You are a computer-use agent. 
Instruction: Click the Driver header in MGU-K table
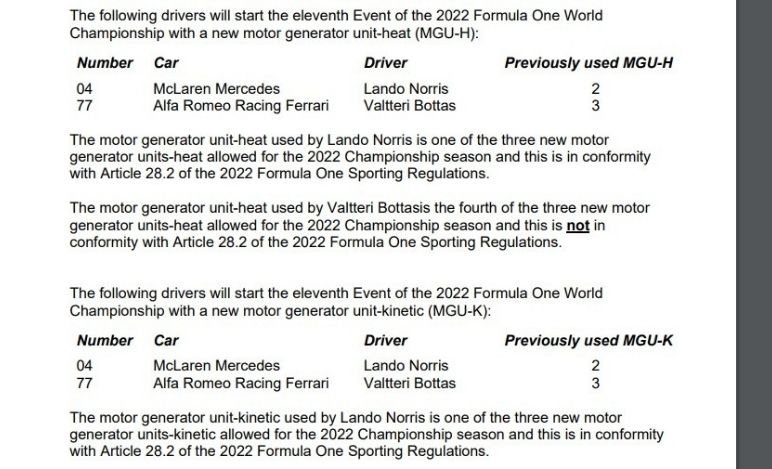tap(385, 341)
